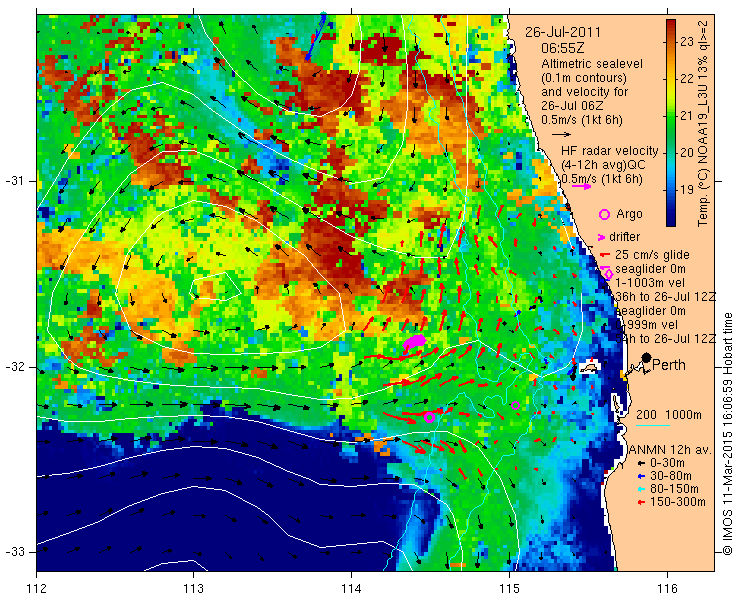Click the 'Argo' legend label
The width and height of the screenshot is (740, 600).
[x=629, y=214]
